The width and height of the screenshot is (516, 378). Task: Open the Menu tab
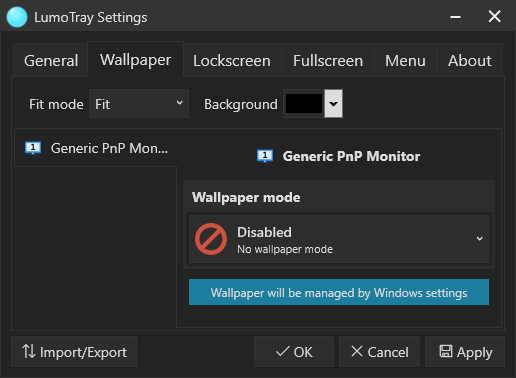[405, 60]
